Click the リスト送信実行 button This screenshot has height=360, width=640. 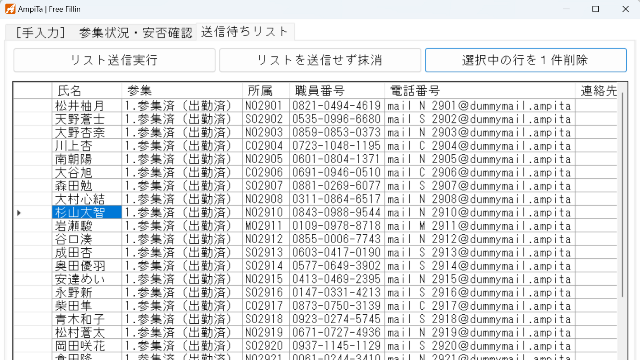tap(114, 60)
